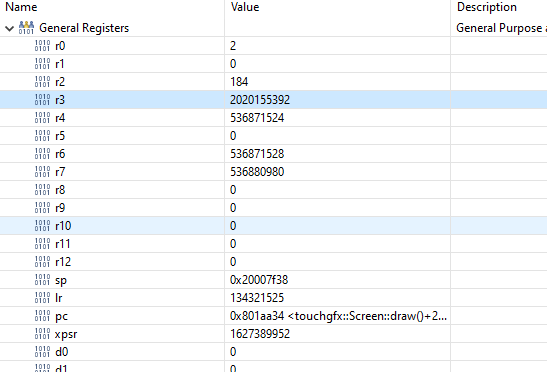Click d0 value 0
This screenshot has height=372, width=547.
coord(233,352)
